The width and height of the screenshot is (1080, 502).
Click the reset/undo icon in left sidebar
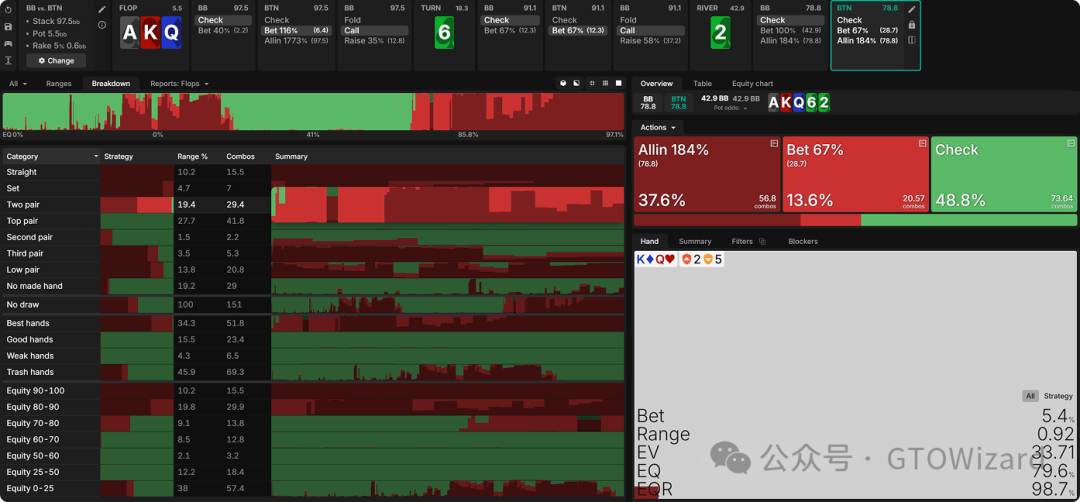[9, 9]
